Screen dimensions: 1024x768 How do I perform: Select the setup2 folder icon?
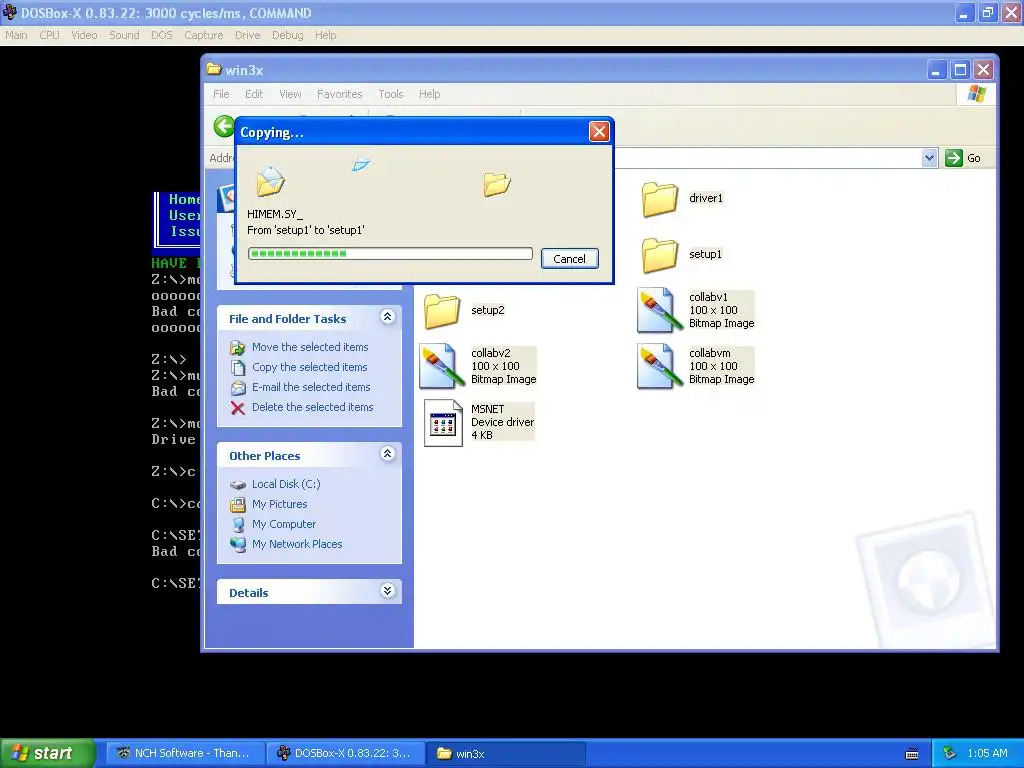(x=442, y=311)
